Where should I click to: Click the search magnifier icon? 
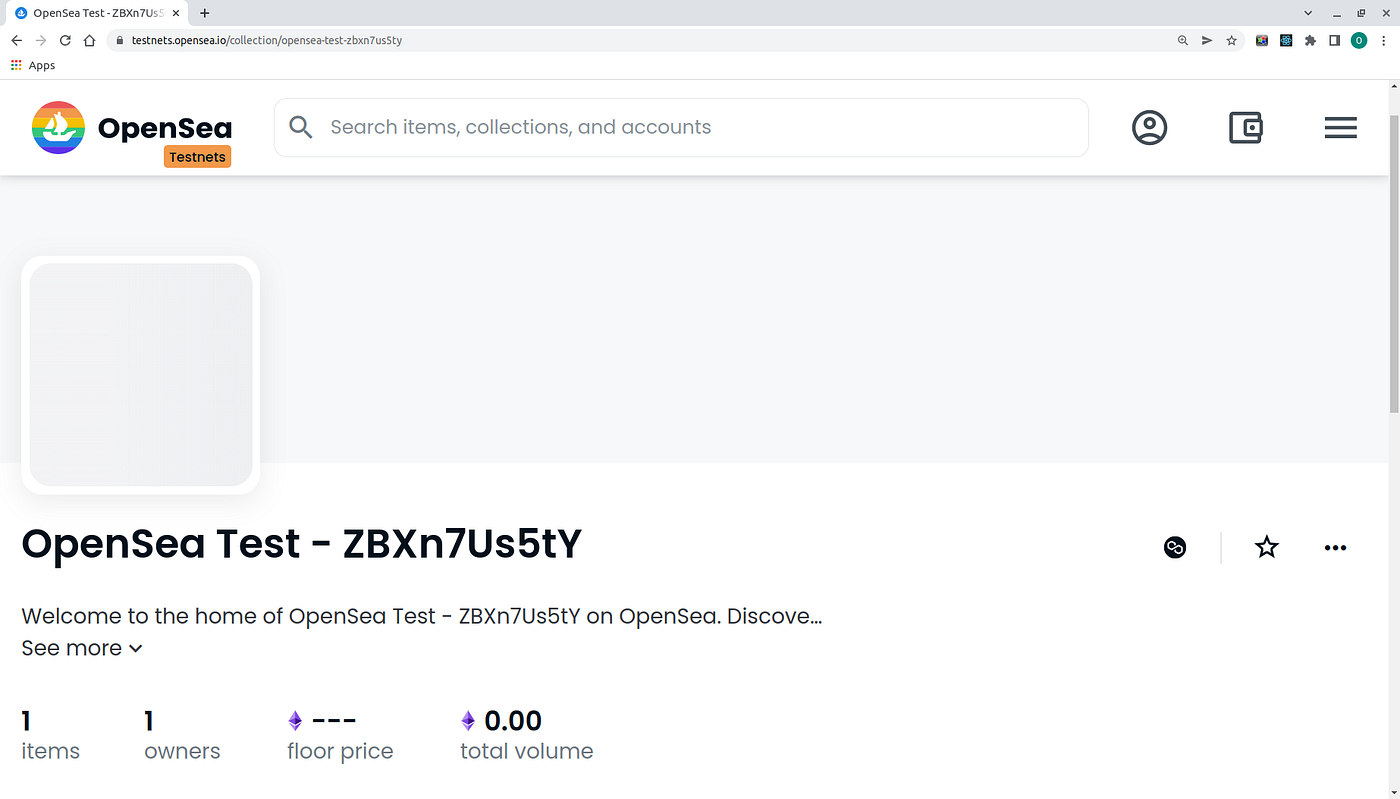coord(301,127)
